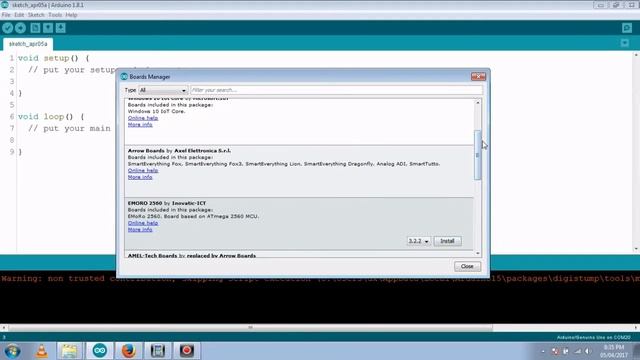Open the Serial Monitor icon
The image size is (640, 360).
point(627,28)
